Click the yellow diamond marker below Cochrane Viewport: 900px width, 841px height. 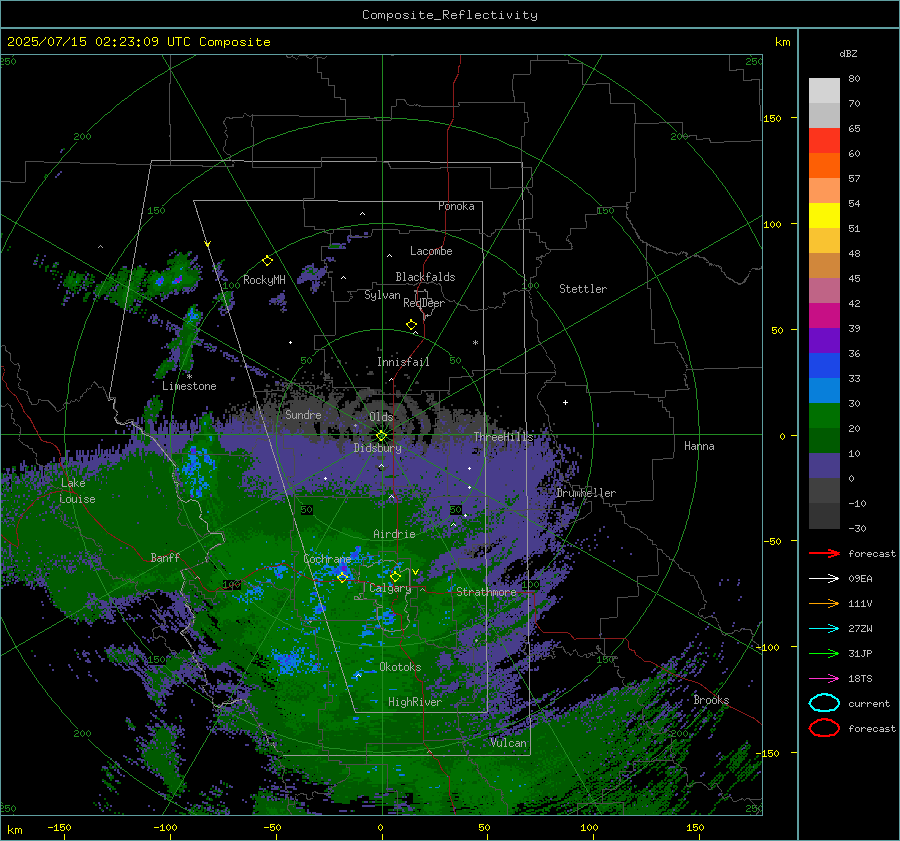[x=343, y=577]
